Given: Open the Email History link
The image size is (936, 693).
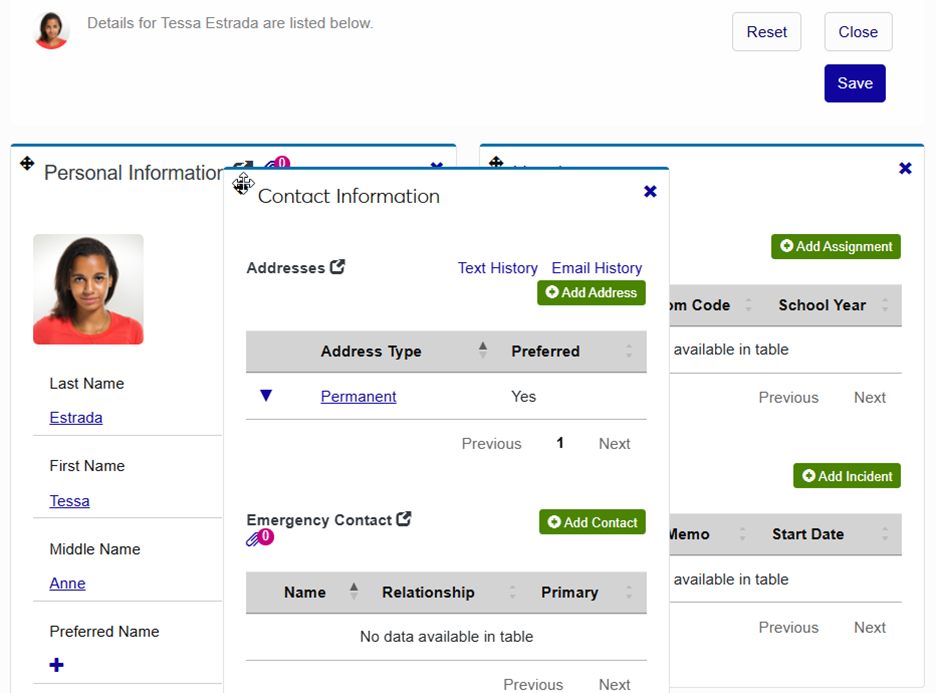Looking at the screenshot, I should (596, 268).
